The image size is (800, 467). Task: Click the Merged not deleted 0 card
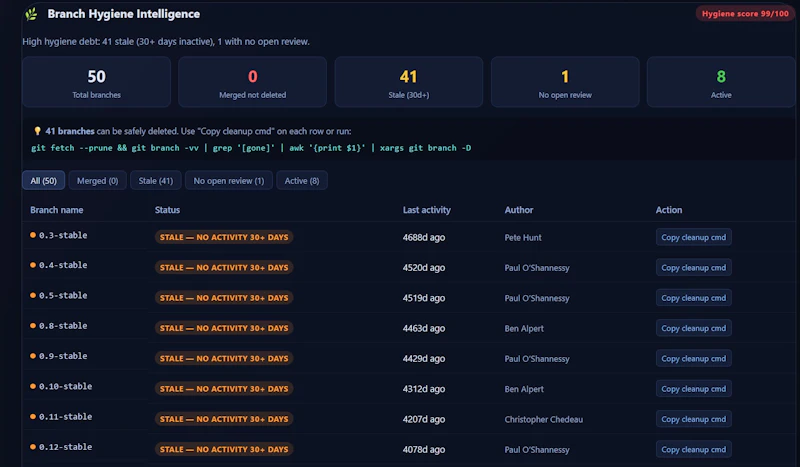tap(253, 82)
